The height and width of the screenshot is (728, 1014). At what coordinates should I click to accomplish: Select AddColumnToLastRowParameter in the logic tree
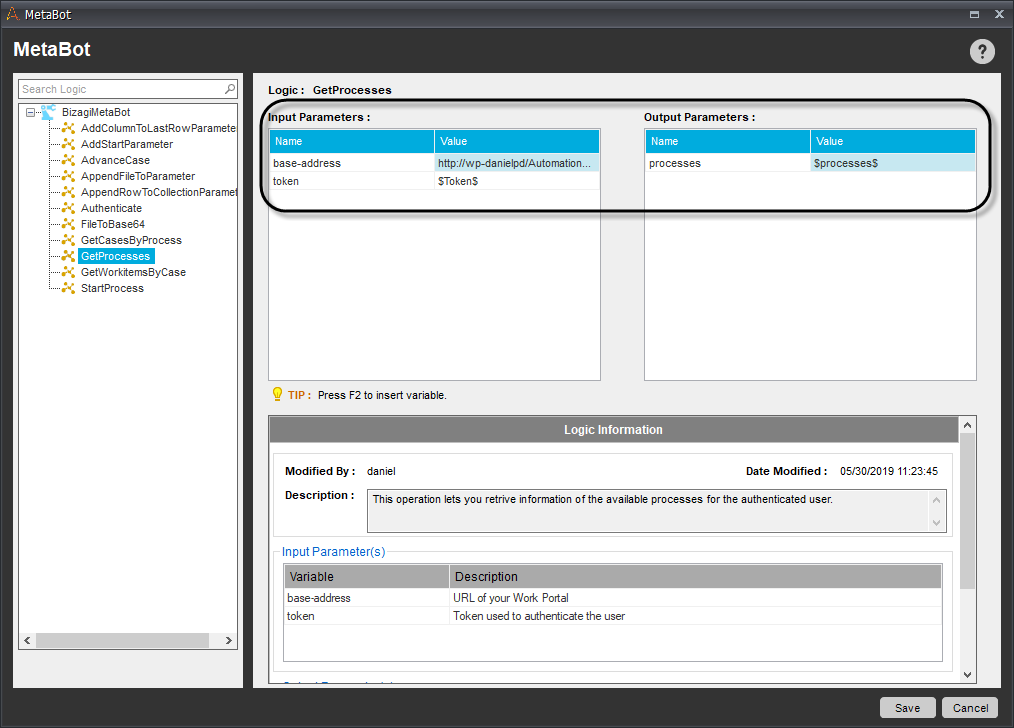(158, 128)
